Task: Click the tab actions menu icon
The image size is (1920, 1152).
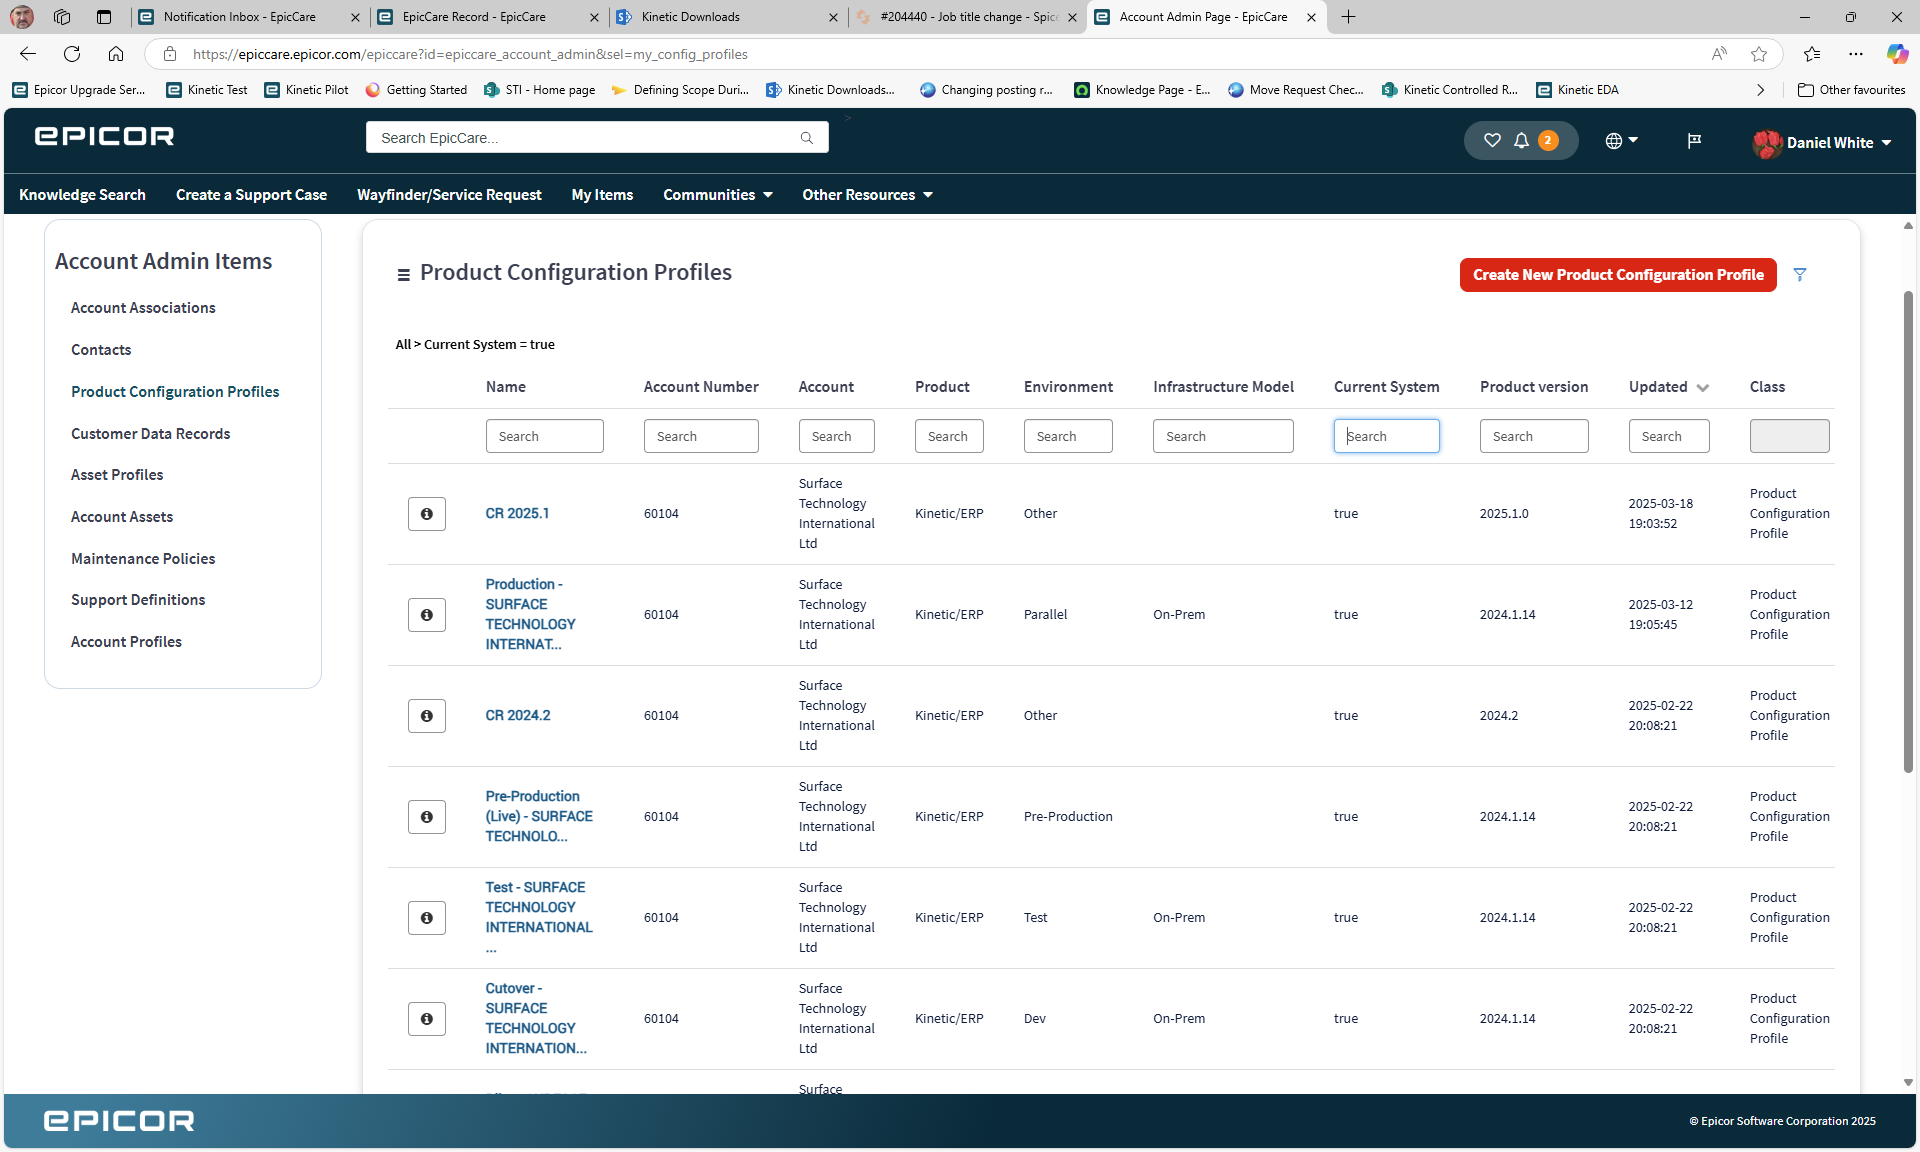Action: pyautogui.click(x=104, y=17)
